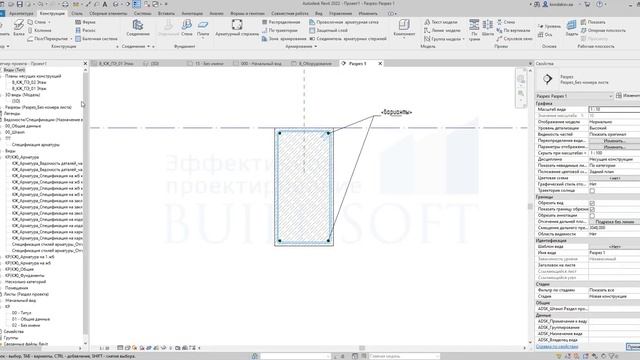Toggle Обрезать вид checkbox
This screenshot has width=640, height=360.
click(592, 203)
